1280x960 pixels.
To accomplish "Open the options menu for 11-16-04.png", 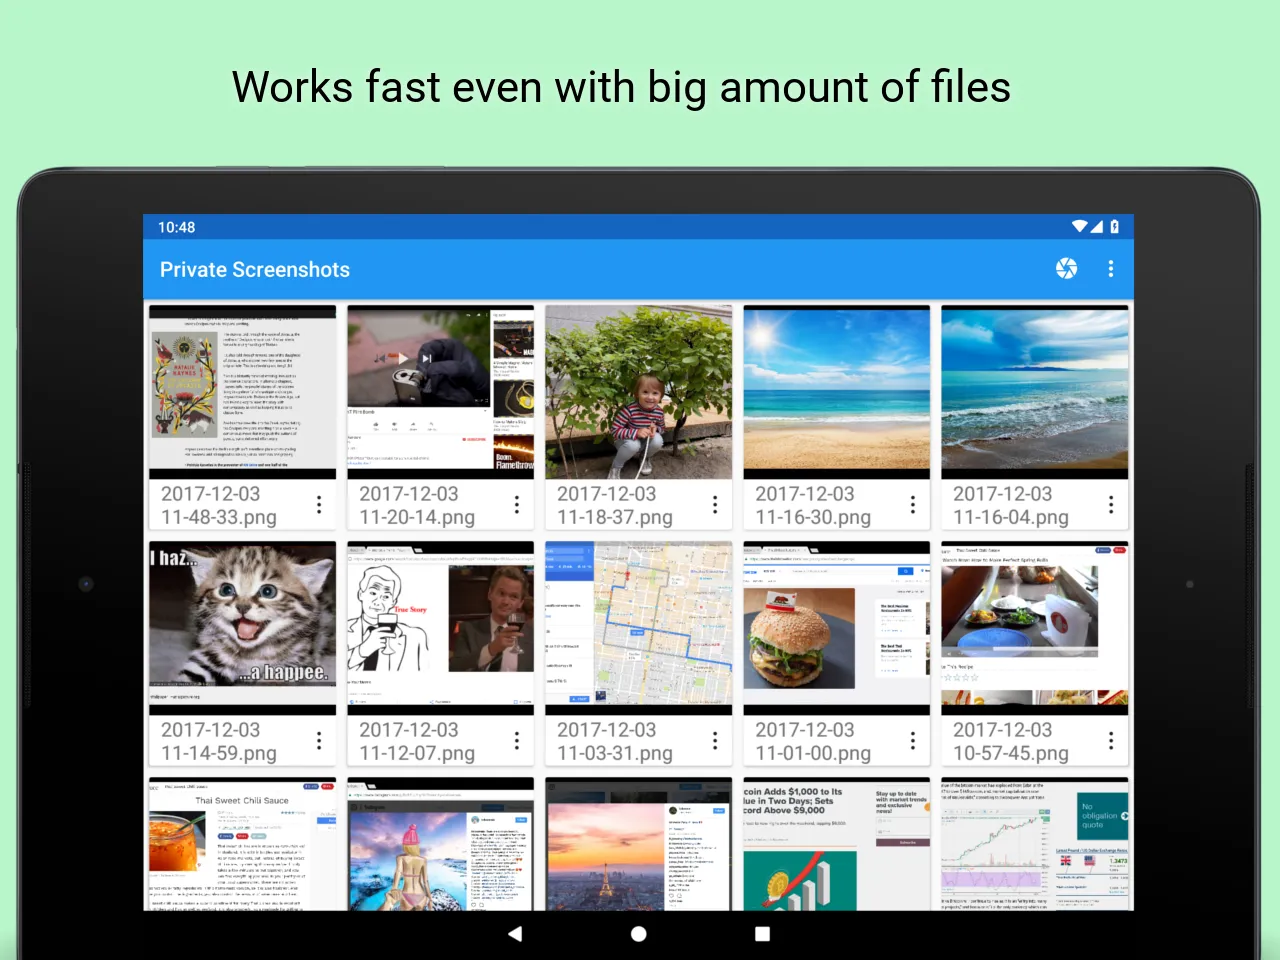I will (x=1111, y=505).
